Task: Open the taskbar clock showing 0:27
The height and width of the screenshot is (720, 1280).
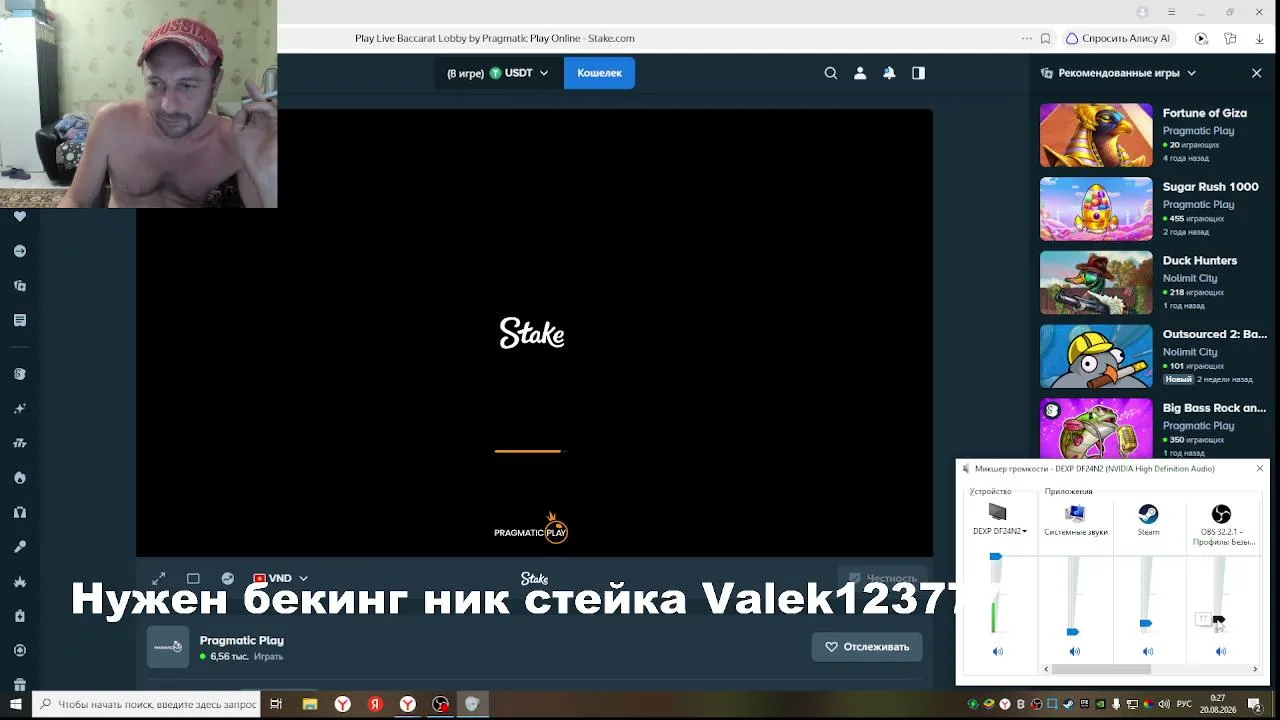Action: [x=1218, y=704]
